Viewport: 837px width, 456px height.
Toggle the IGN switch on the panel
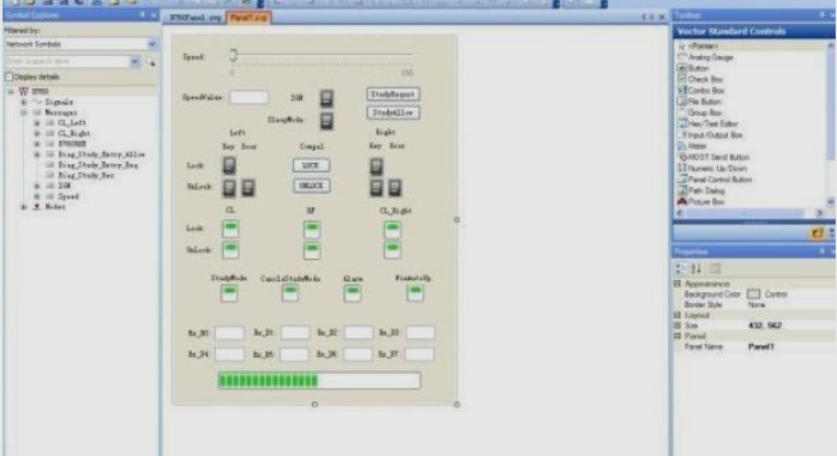pos(327,98)
